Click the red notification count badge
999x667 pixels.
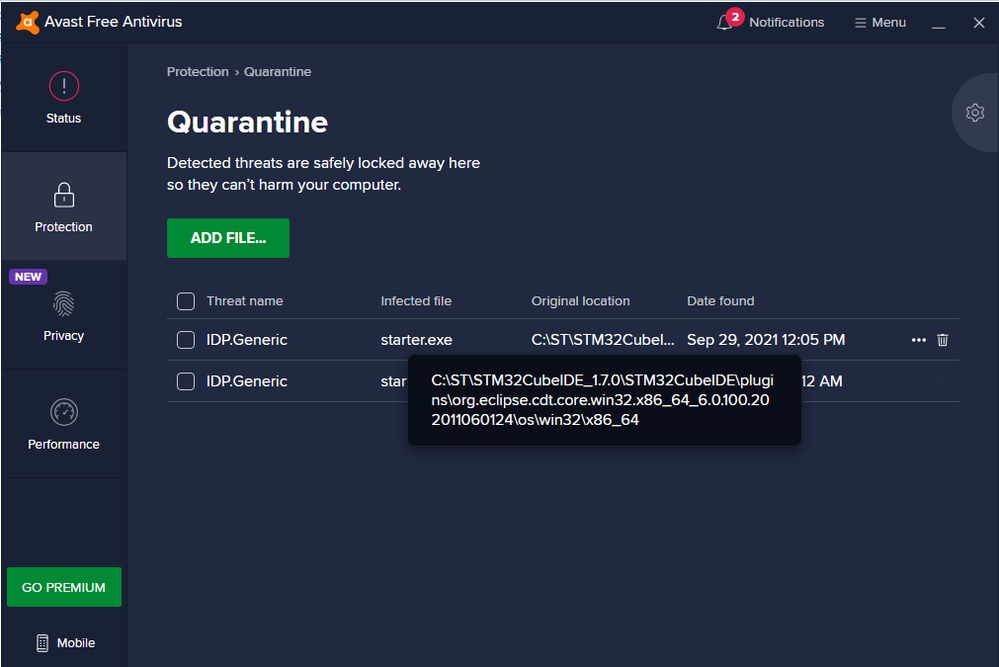[x=735, y=17]
